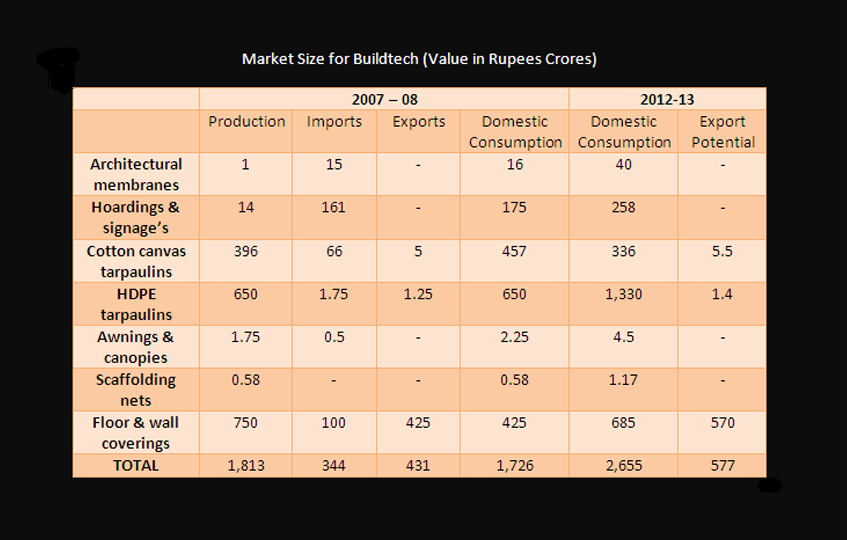Select the 2012-13 header cell
This screenshot has width=847, height=540.
(667, 99)
